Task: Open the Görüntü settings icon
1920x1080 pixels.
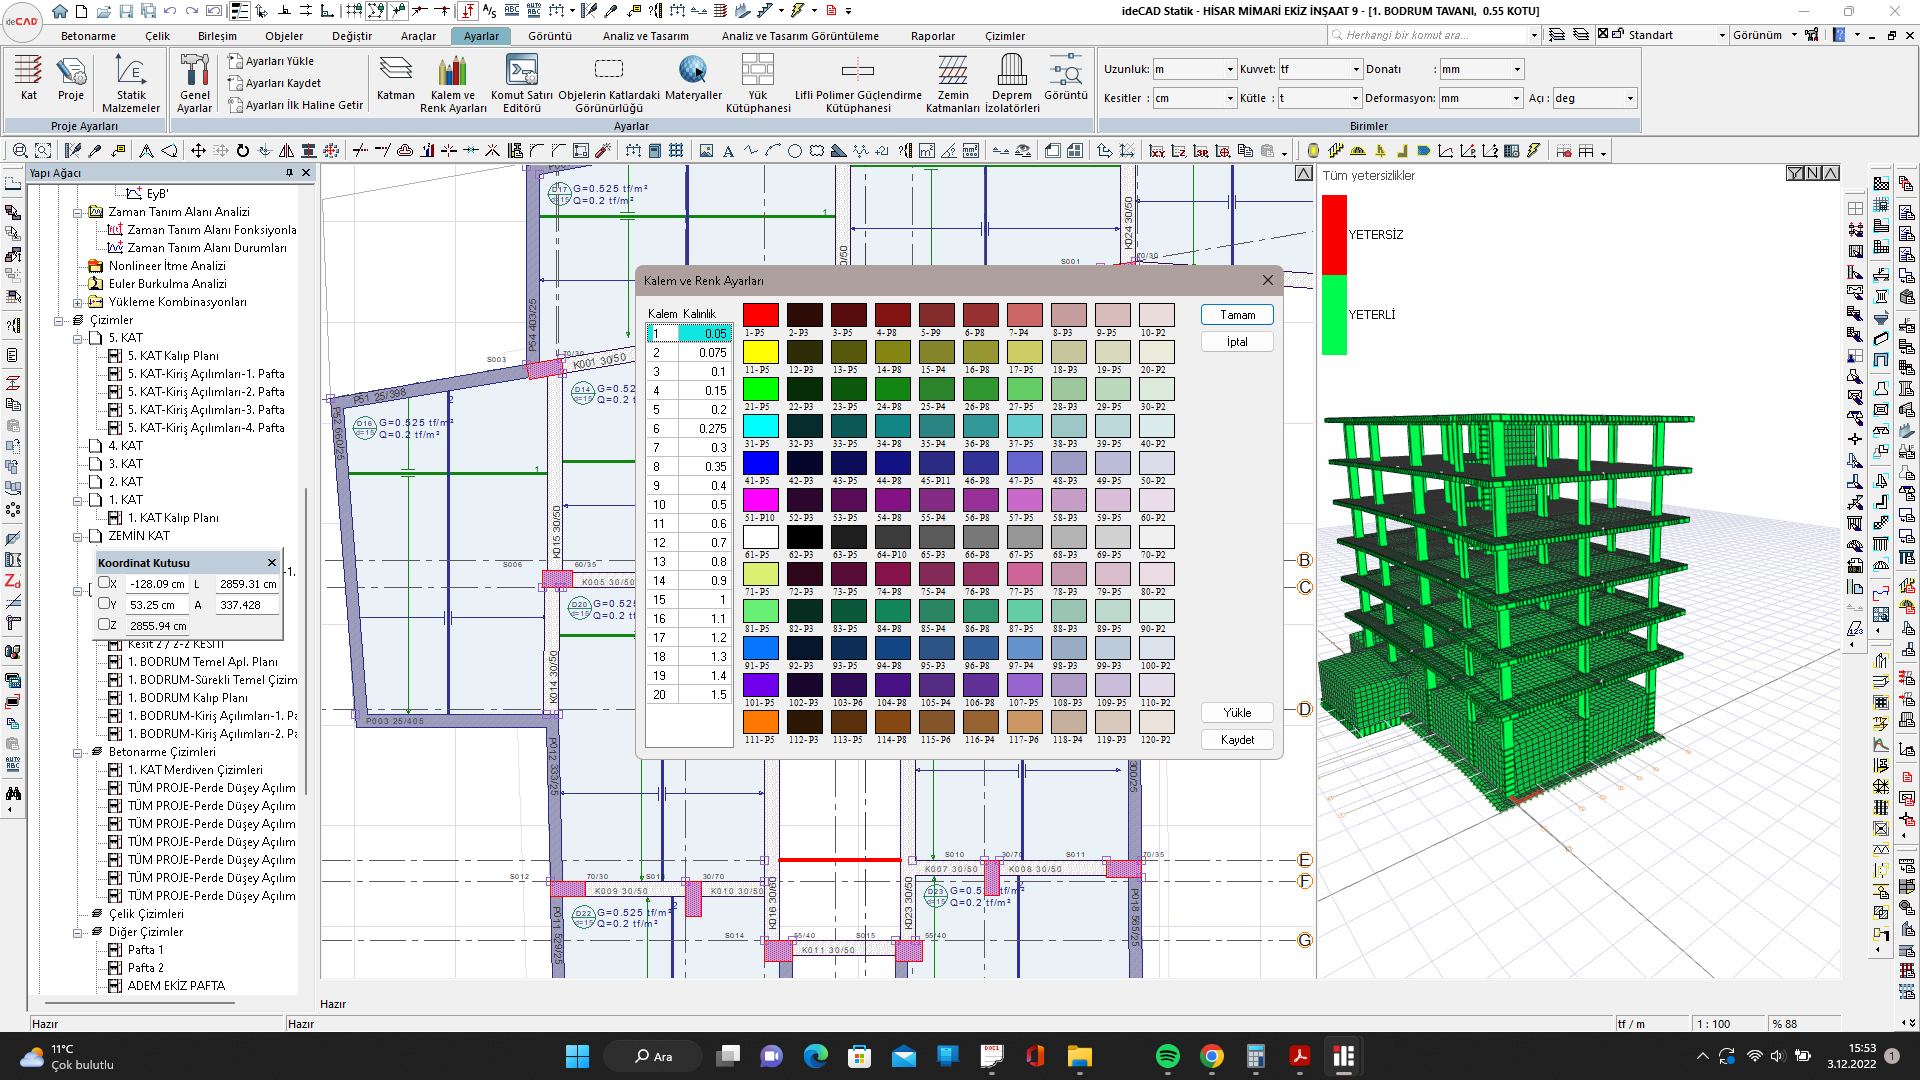Action: pos(1066,78)
